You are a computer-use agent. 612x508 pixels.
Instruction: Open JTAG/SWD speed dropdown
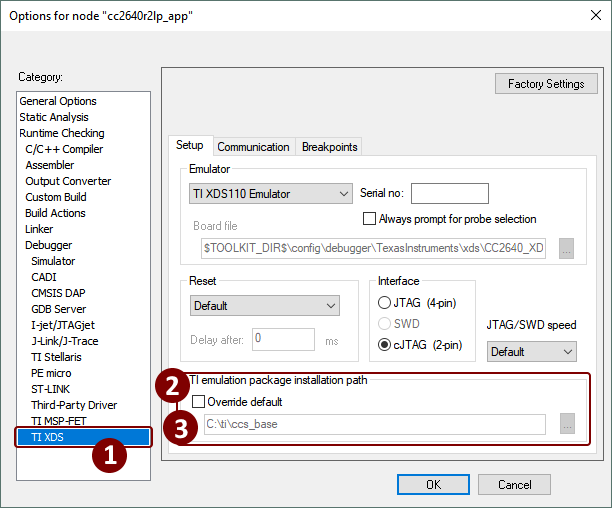tap(531, 352)
